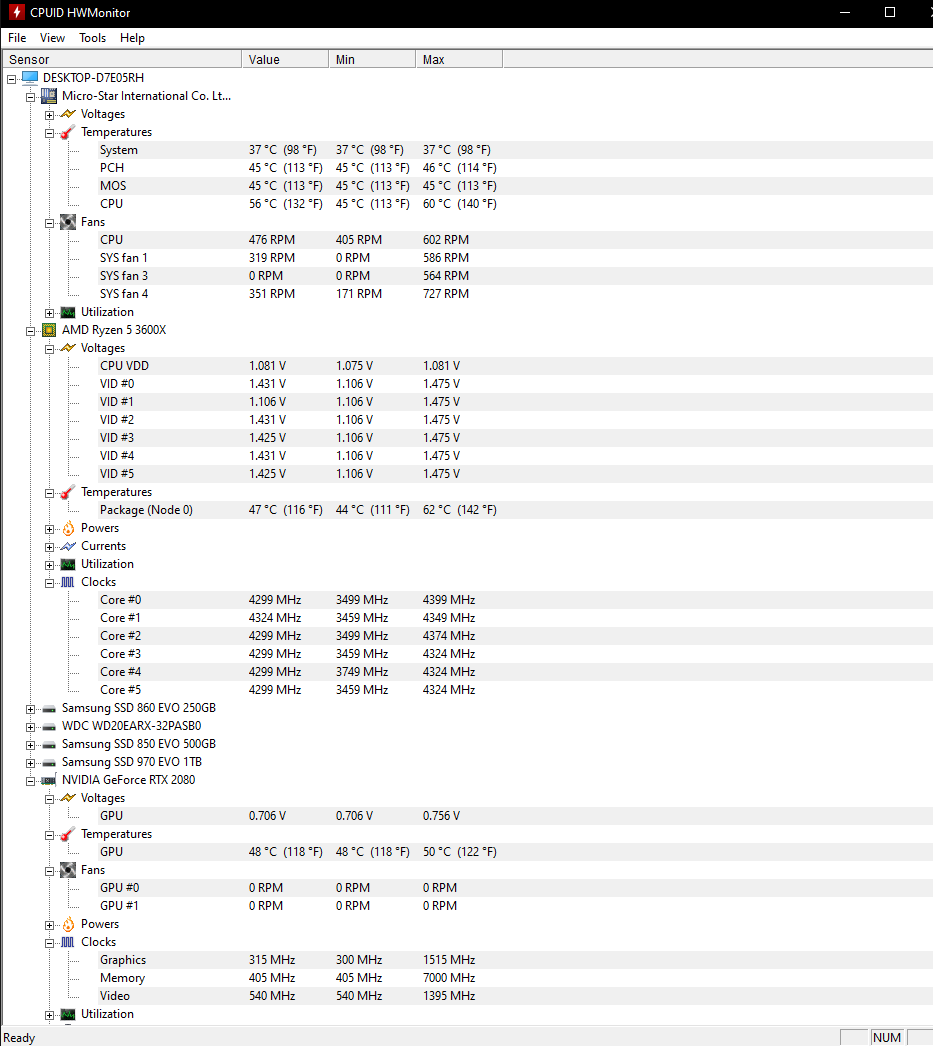Click the RTX 2080 Fans icon

click(68, 871)
